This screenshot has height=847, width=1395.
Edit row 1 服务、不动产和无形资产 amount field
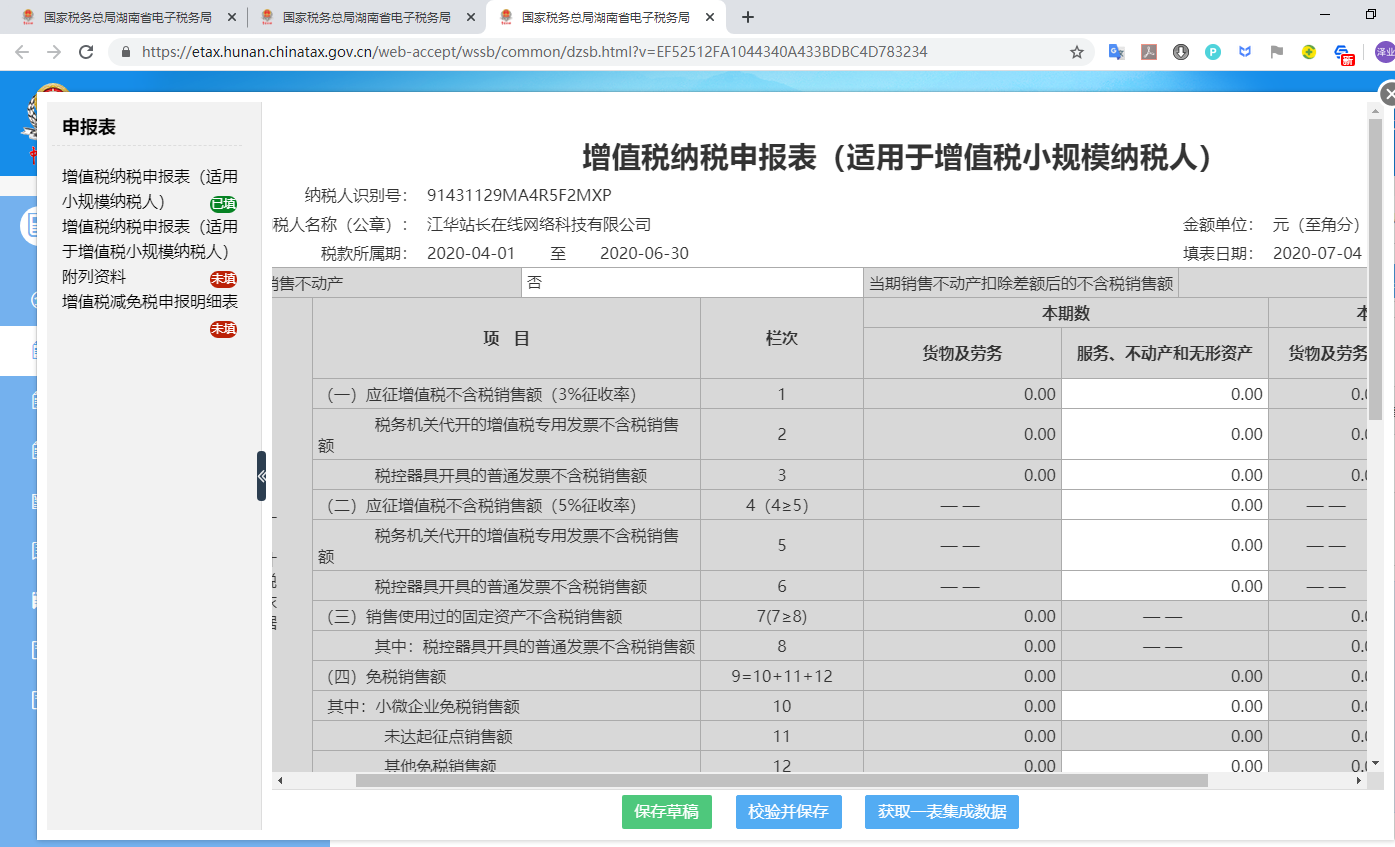click(x=1165, y=394)
